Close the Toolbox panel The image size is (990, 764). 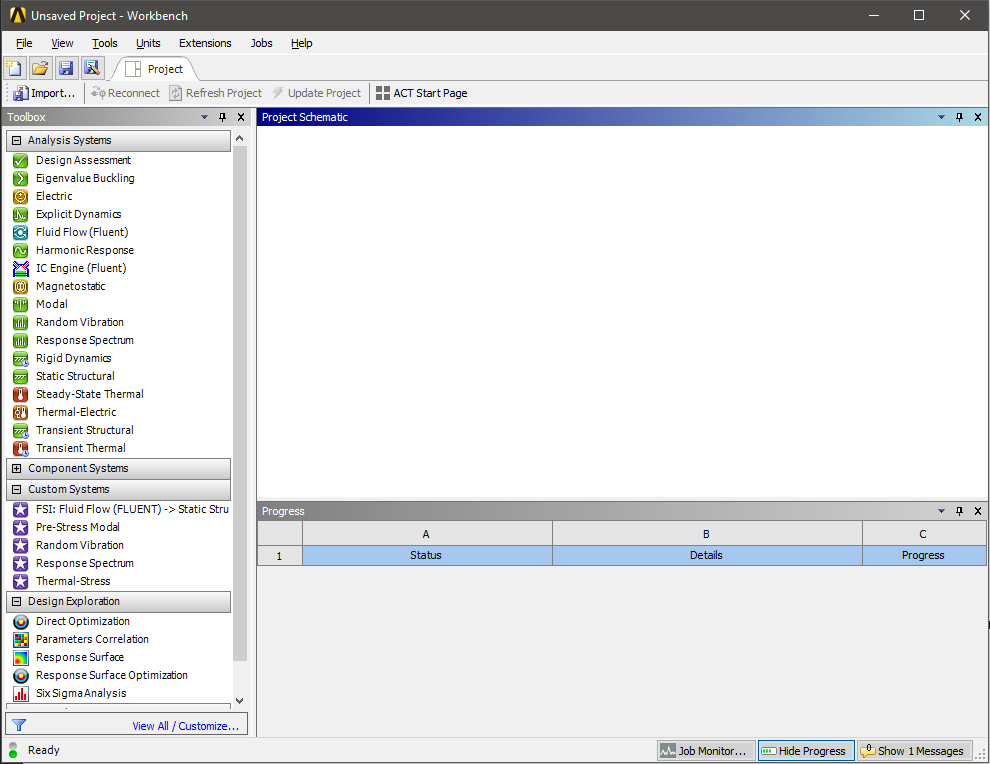[x=241, y=117]
